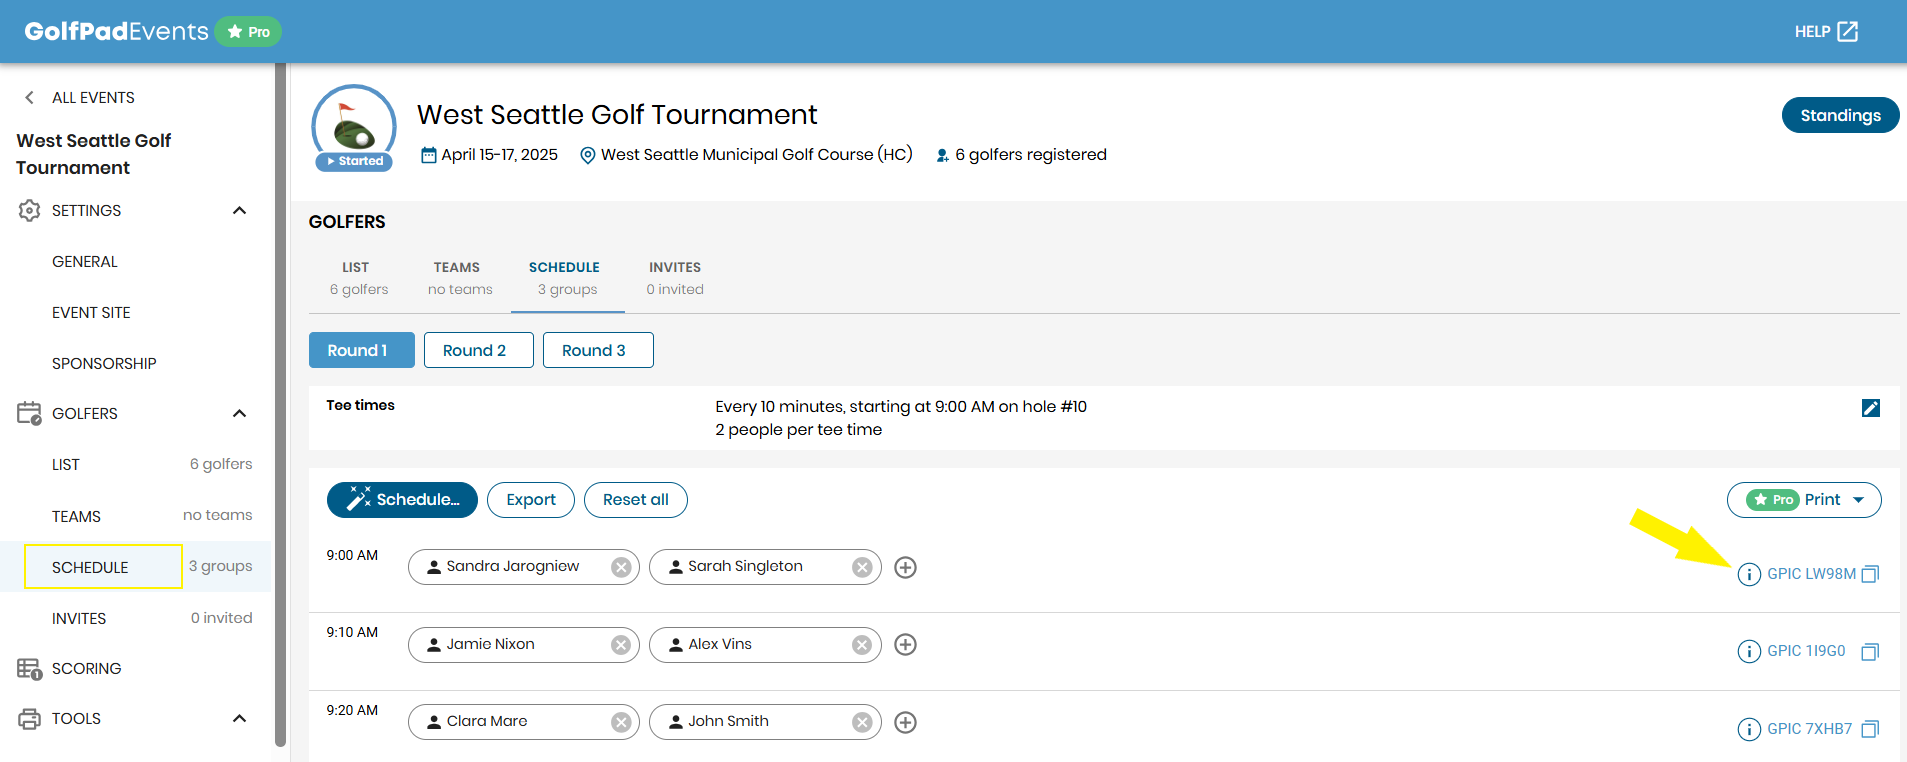Remove John Smith from the 9:20 AM group
This screenshot has width=1907, height=762.
tap(862, 722)
